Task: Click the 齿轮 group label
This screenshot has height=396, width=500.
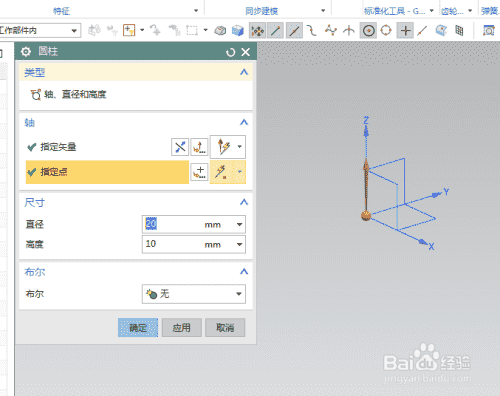Action: pos(452,11)
